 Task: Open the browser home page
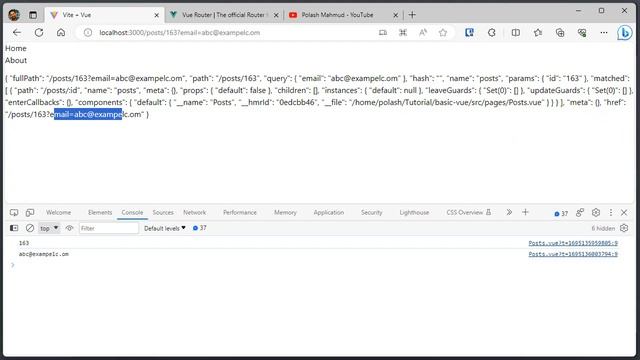click(x=61, y=33)
